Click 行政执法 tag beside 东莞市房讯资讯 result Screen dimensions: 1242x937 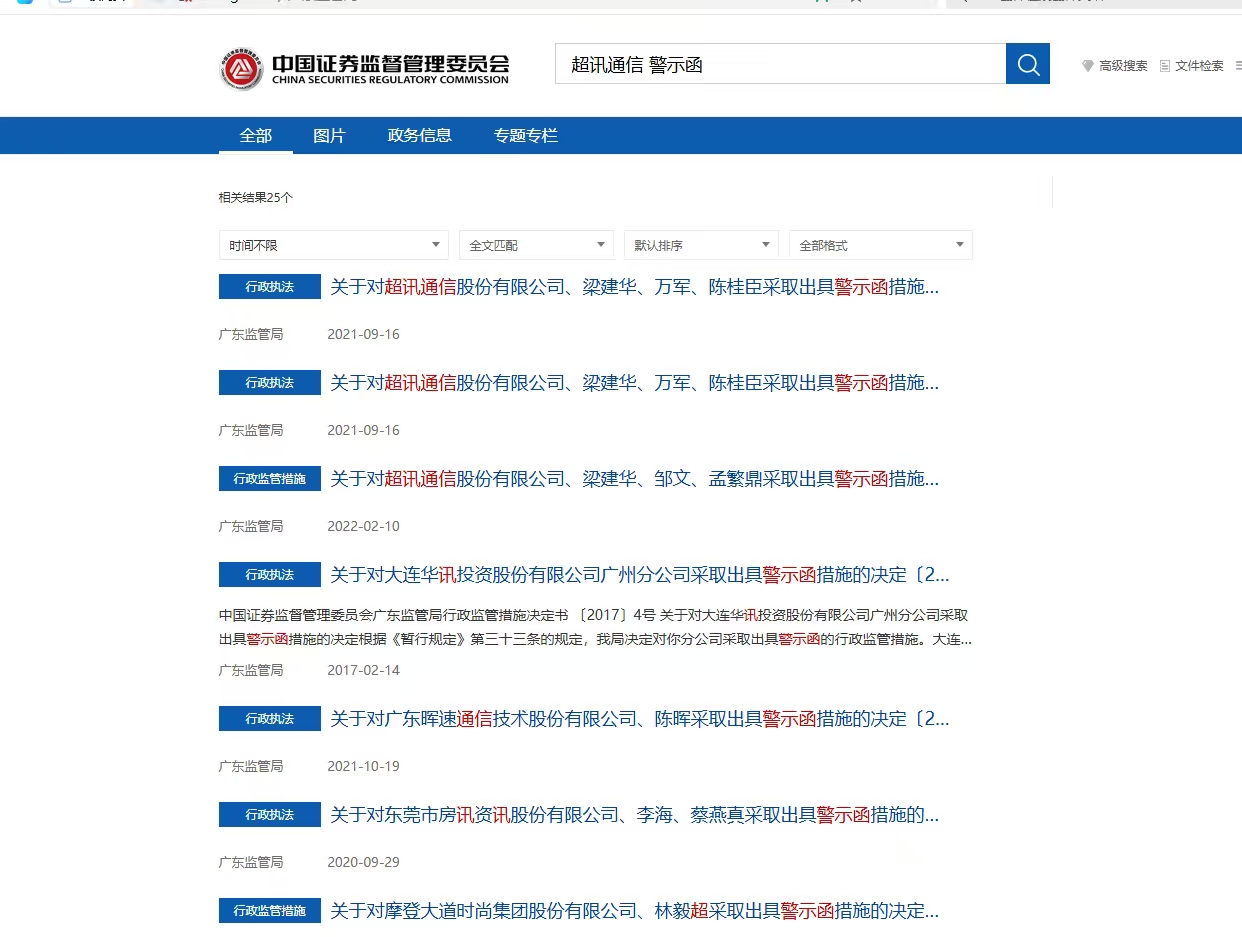click(x=270, y=815)
